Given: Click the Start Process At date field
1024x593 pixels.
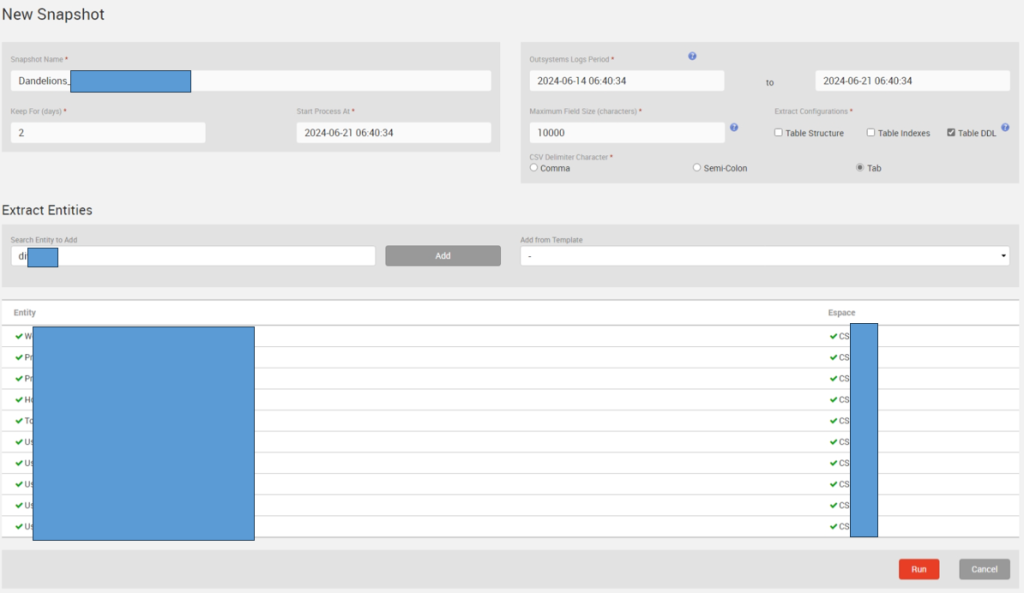Looking at the screenshot, I should pos(393,133).
